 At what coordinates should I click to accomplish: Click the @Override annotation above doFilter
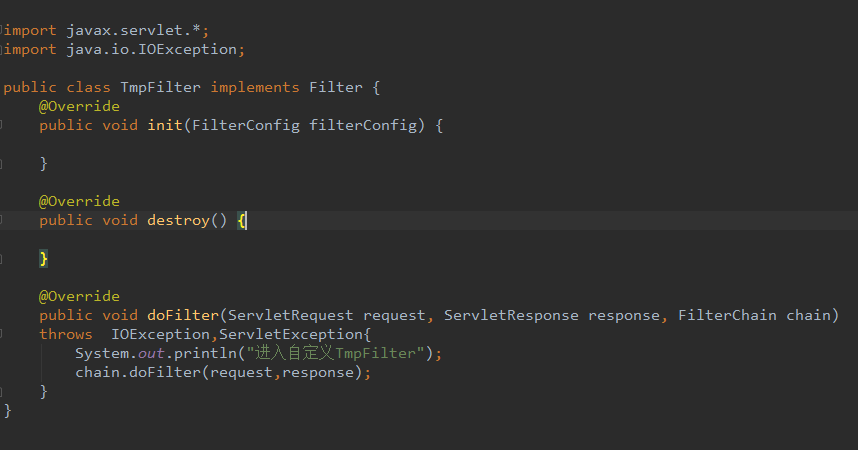pyautogui.click(x=79, y=296)
